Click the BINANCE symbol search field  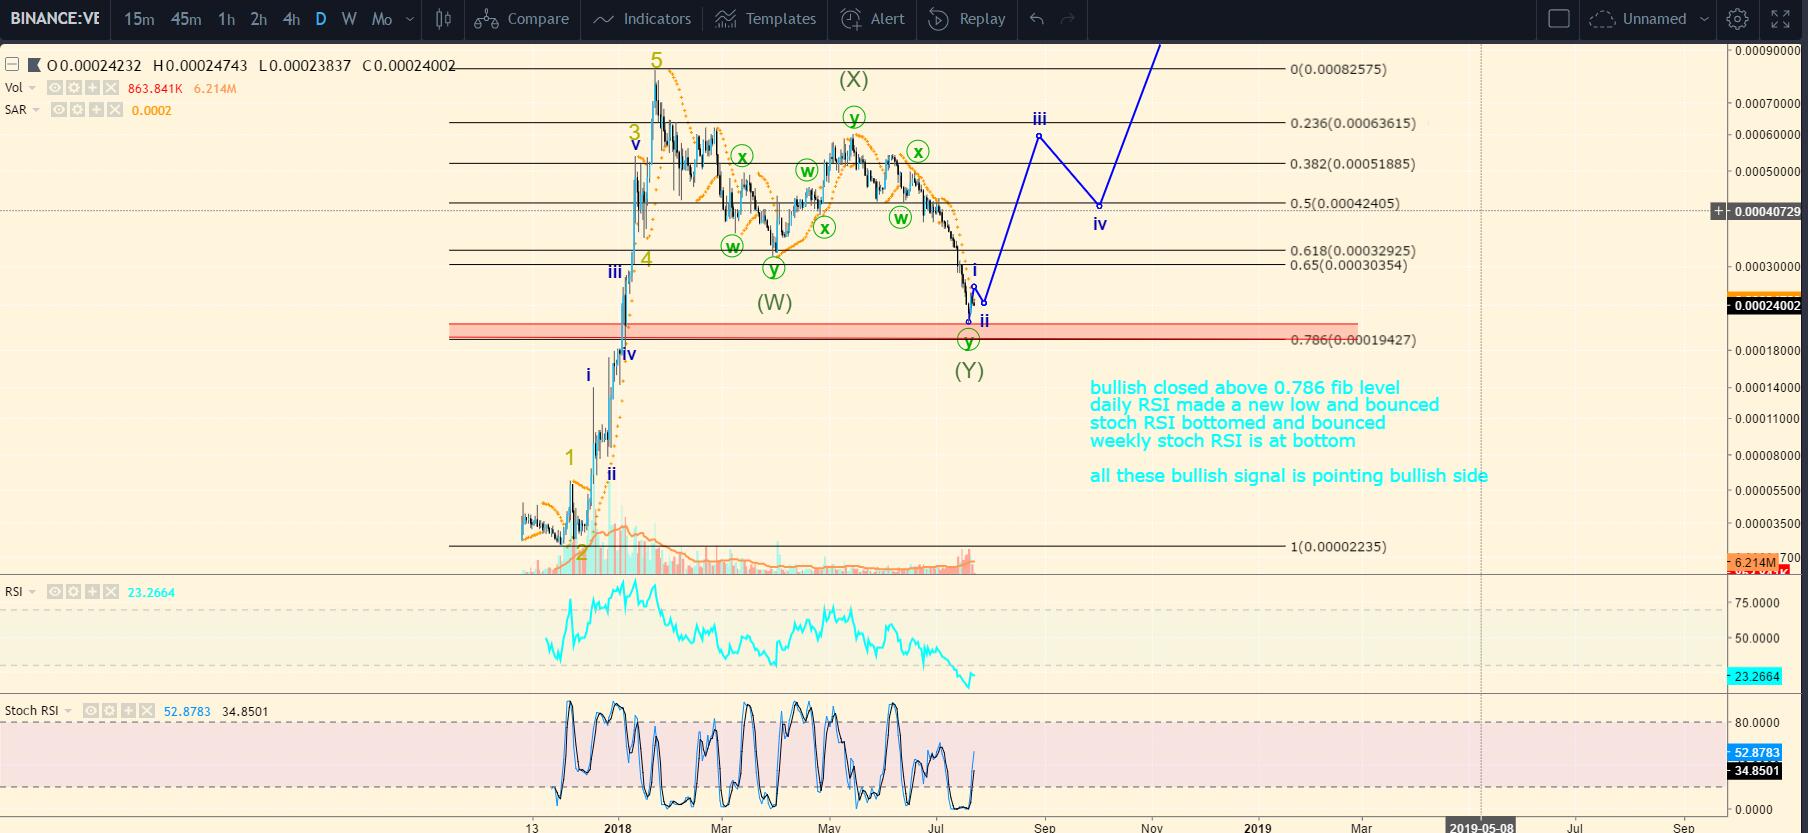pos(56,19)
